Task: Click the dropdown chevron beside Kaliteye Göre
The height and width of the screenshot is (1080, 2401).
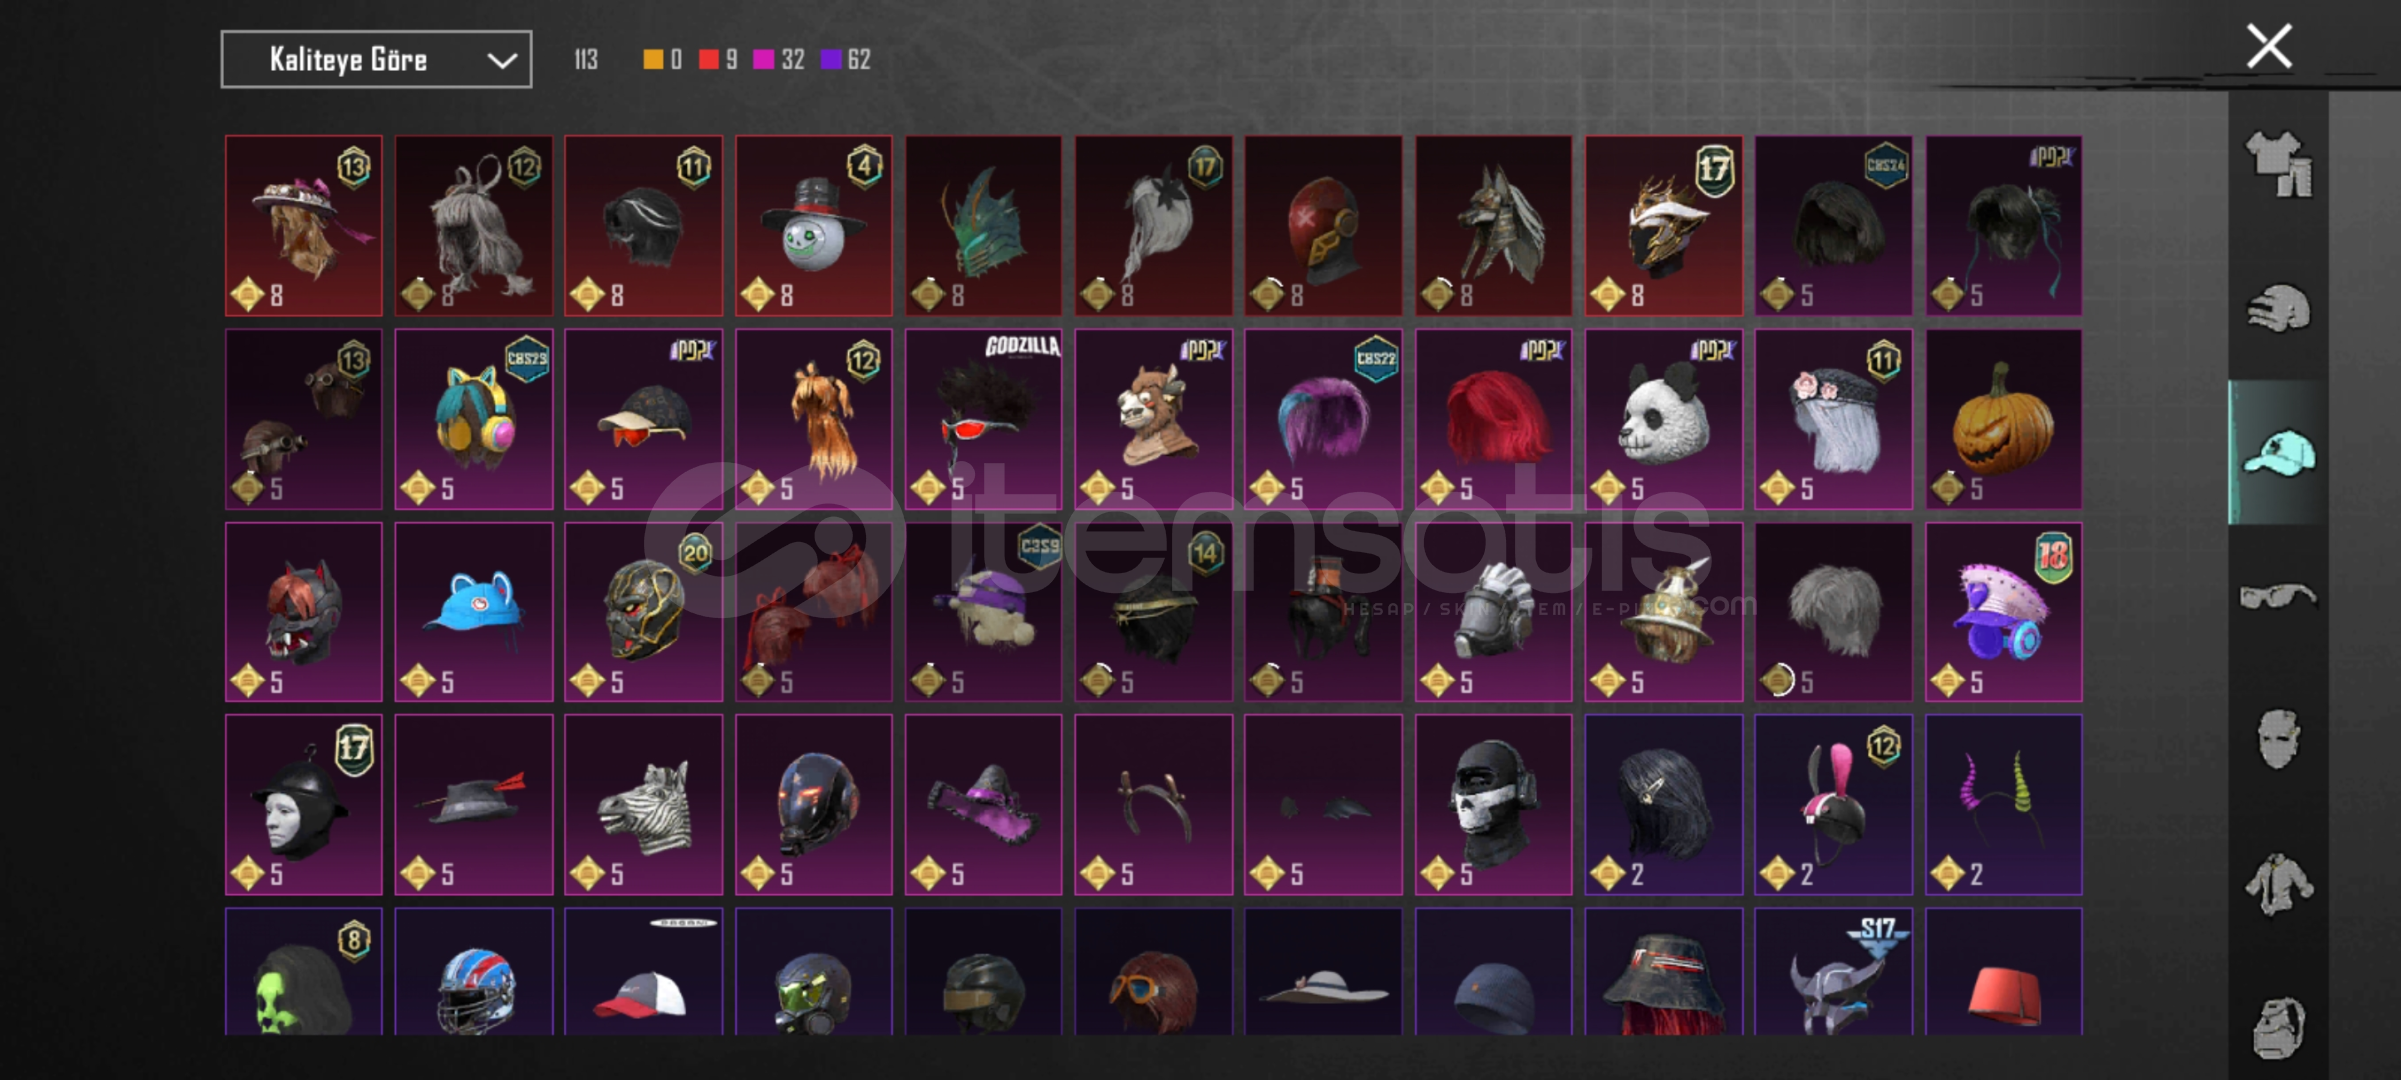Action: tap(501, 61)
